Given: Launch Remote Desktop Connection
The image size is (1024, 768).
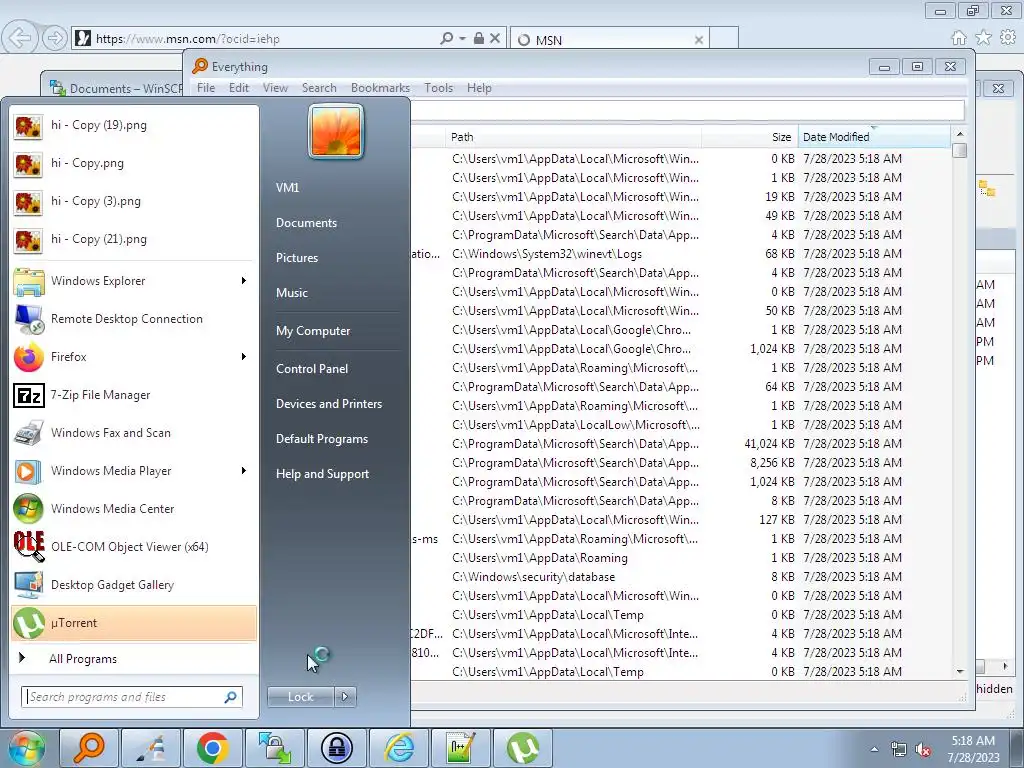Looking at the screenshot, I should (134, 319).
